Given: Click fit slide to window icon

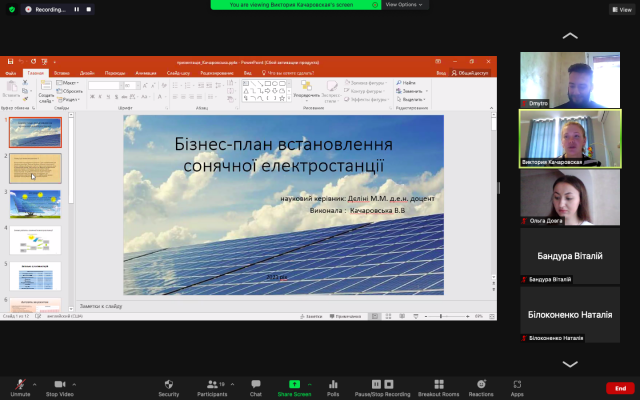Looking at the screenshot, I should coord(492,316).
